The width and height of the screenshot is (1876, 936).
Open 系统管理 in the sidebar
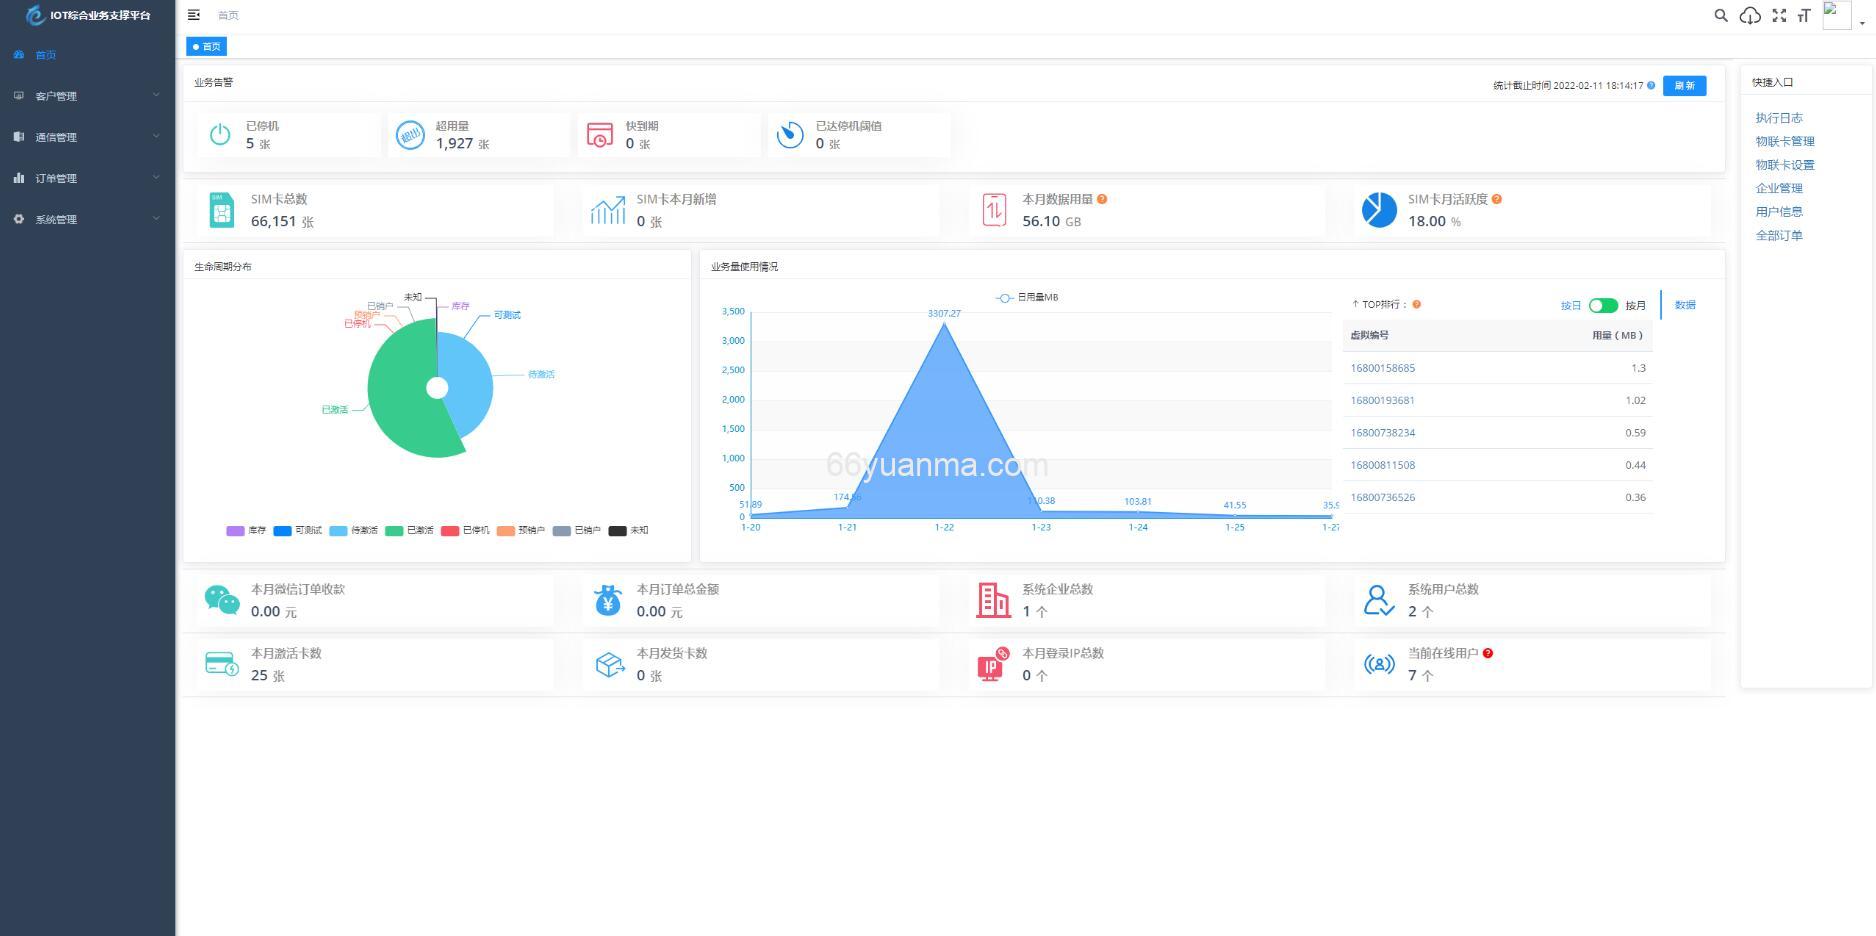click(x=86, y=219)
